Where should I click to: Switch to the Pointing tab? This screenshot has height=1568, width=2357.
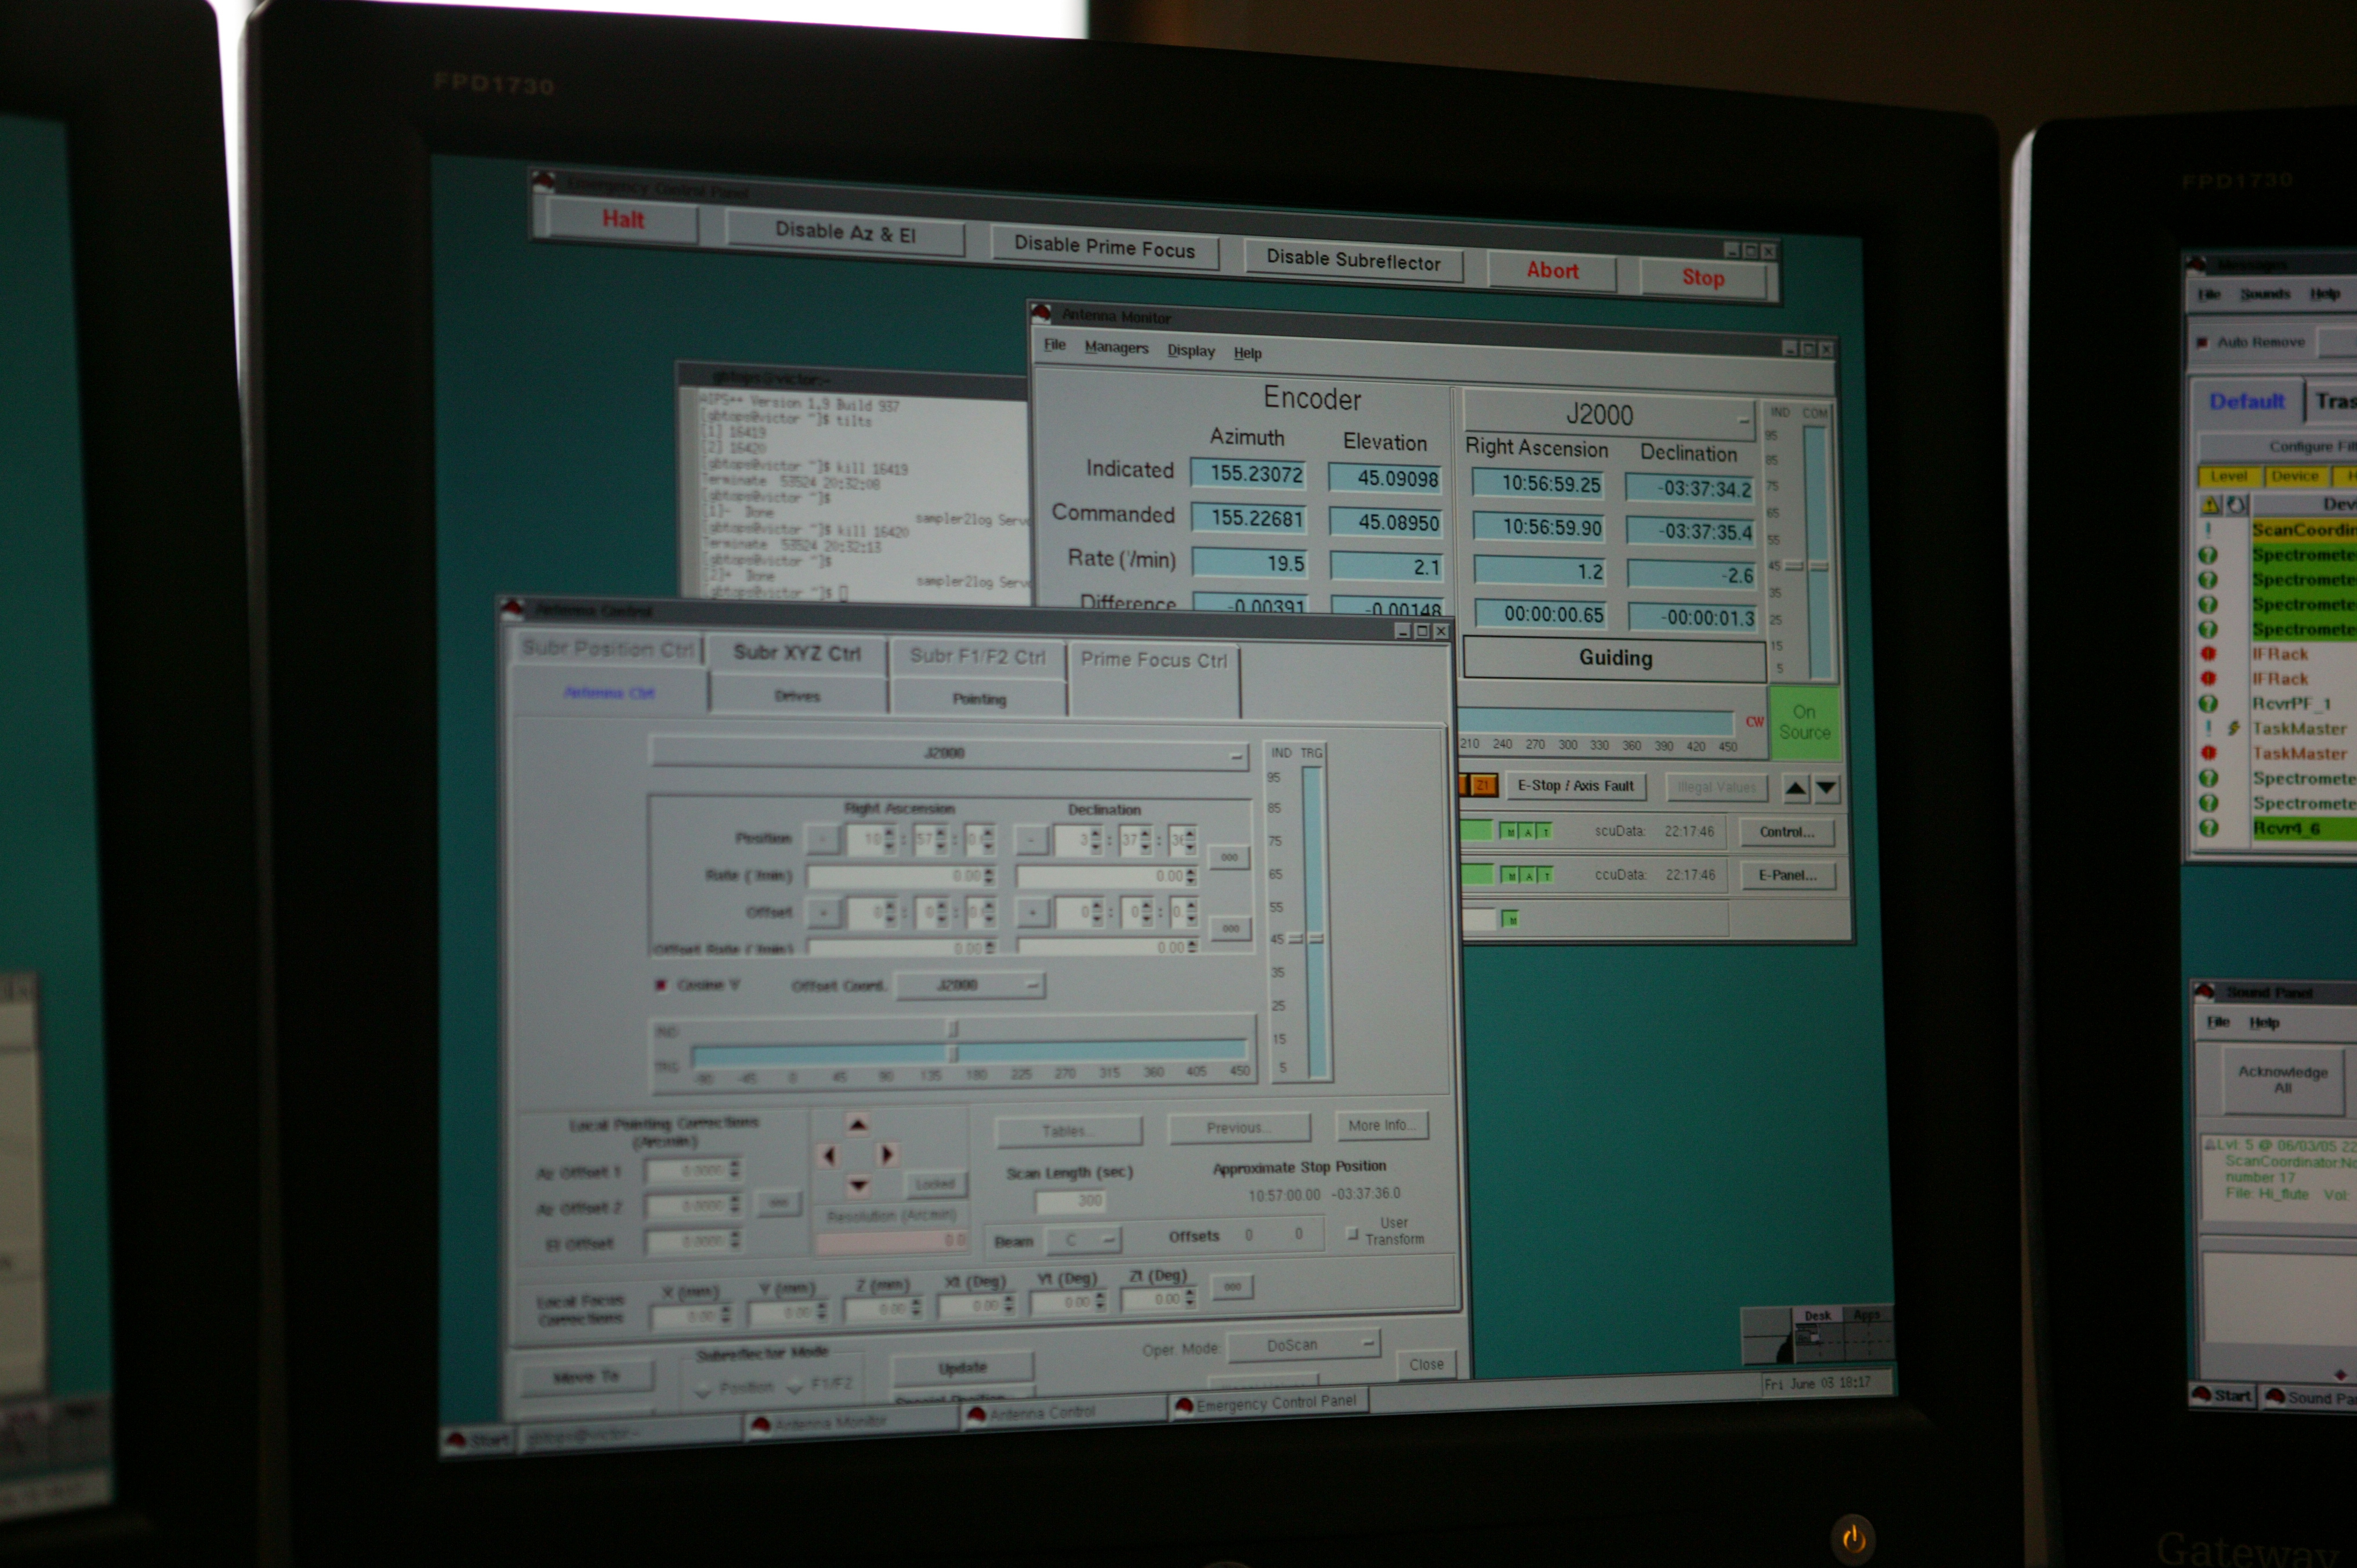tap(979, 699)
